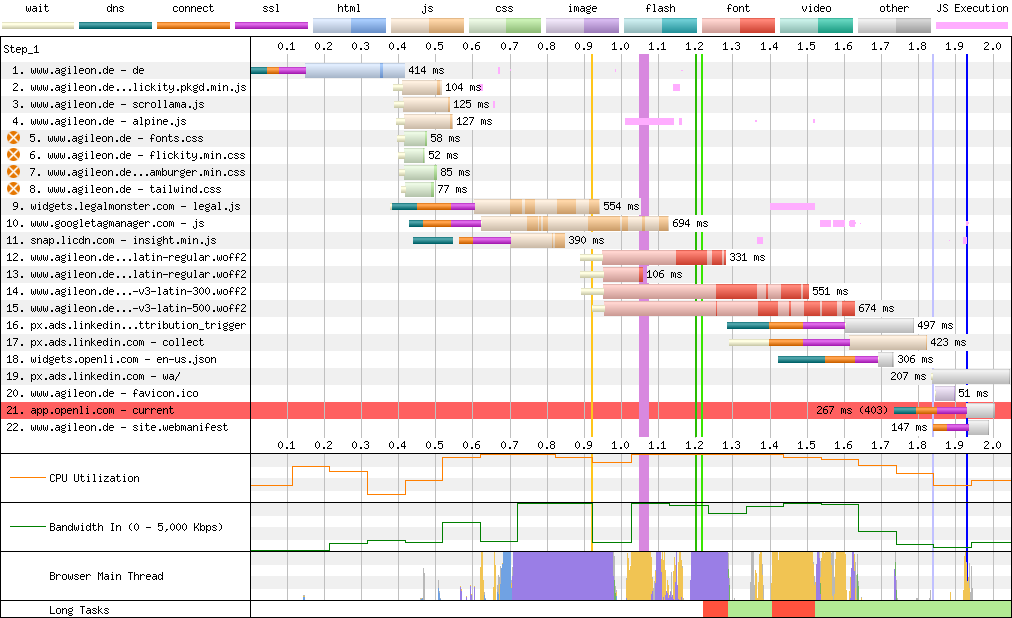The width and height of the screenshot is (1012, 618).
Task: Click the render-blocking icon on fonts.css row
Action: [x=14, y=138]
